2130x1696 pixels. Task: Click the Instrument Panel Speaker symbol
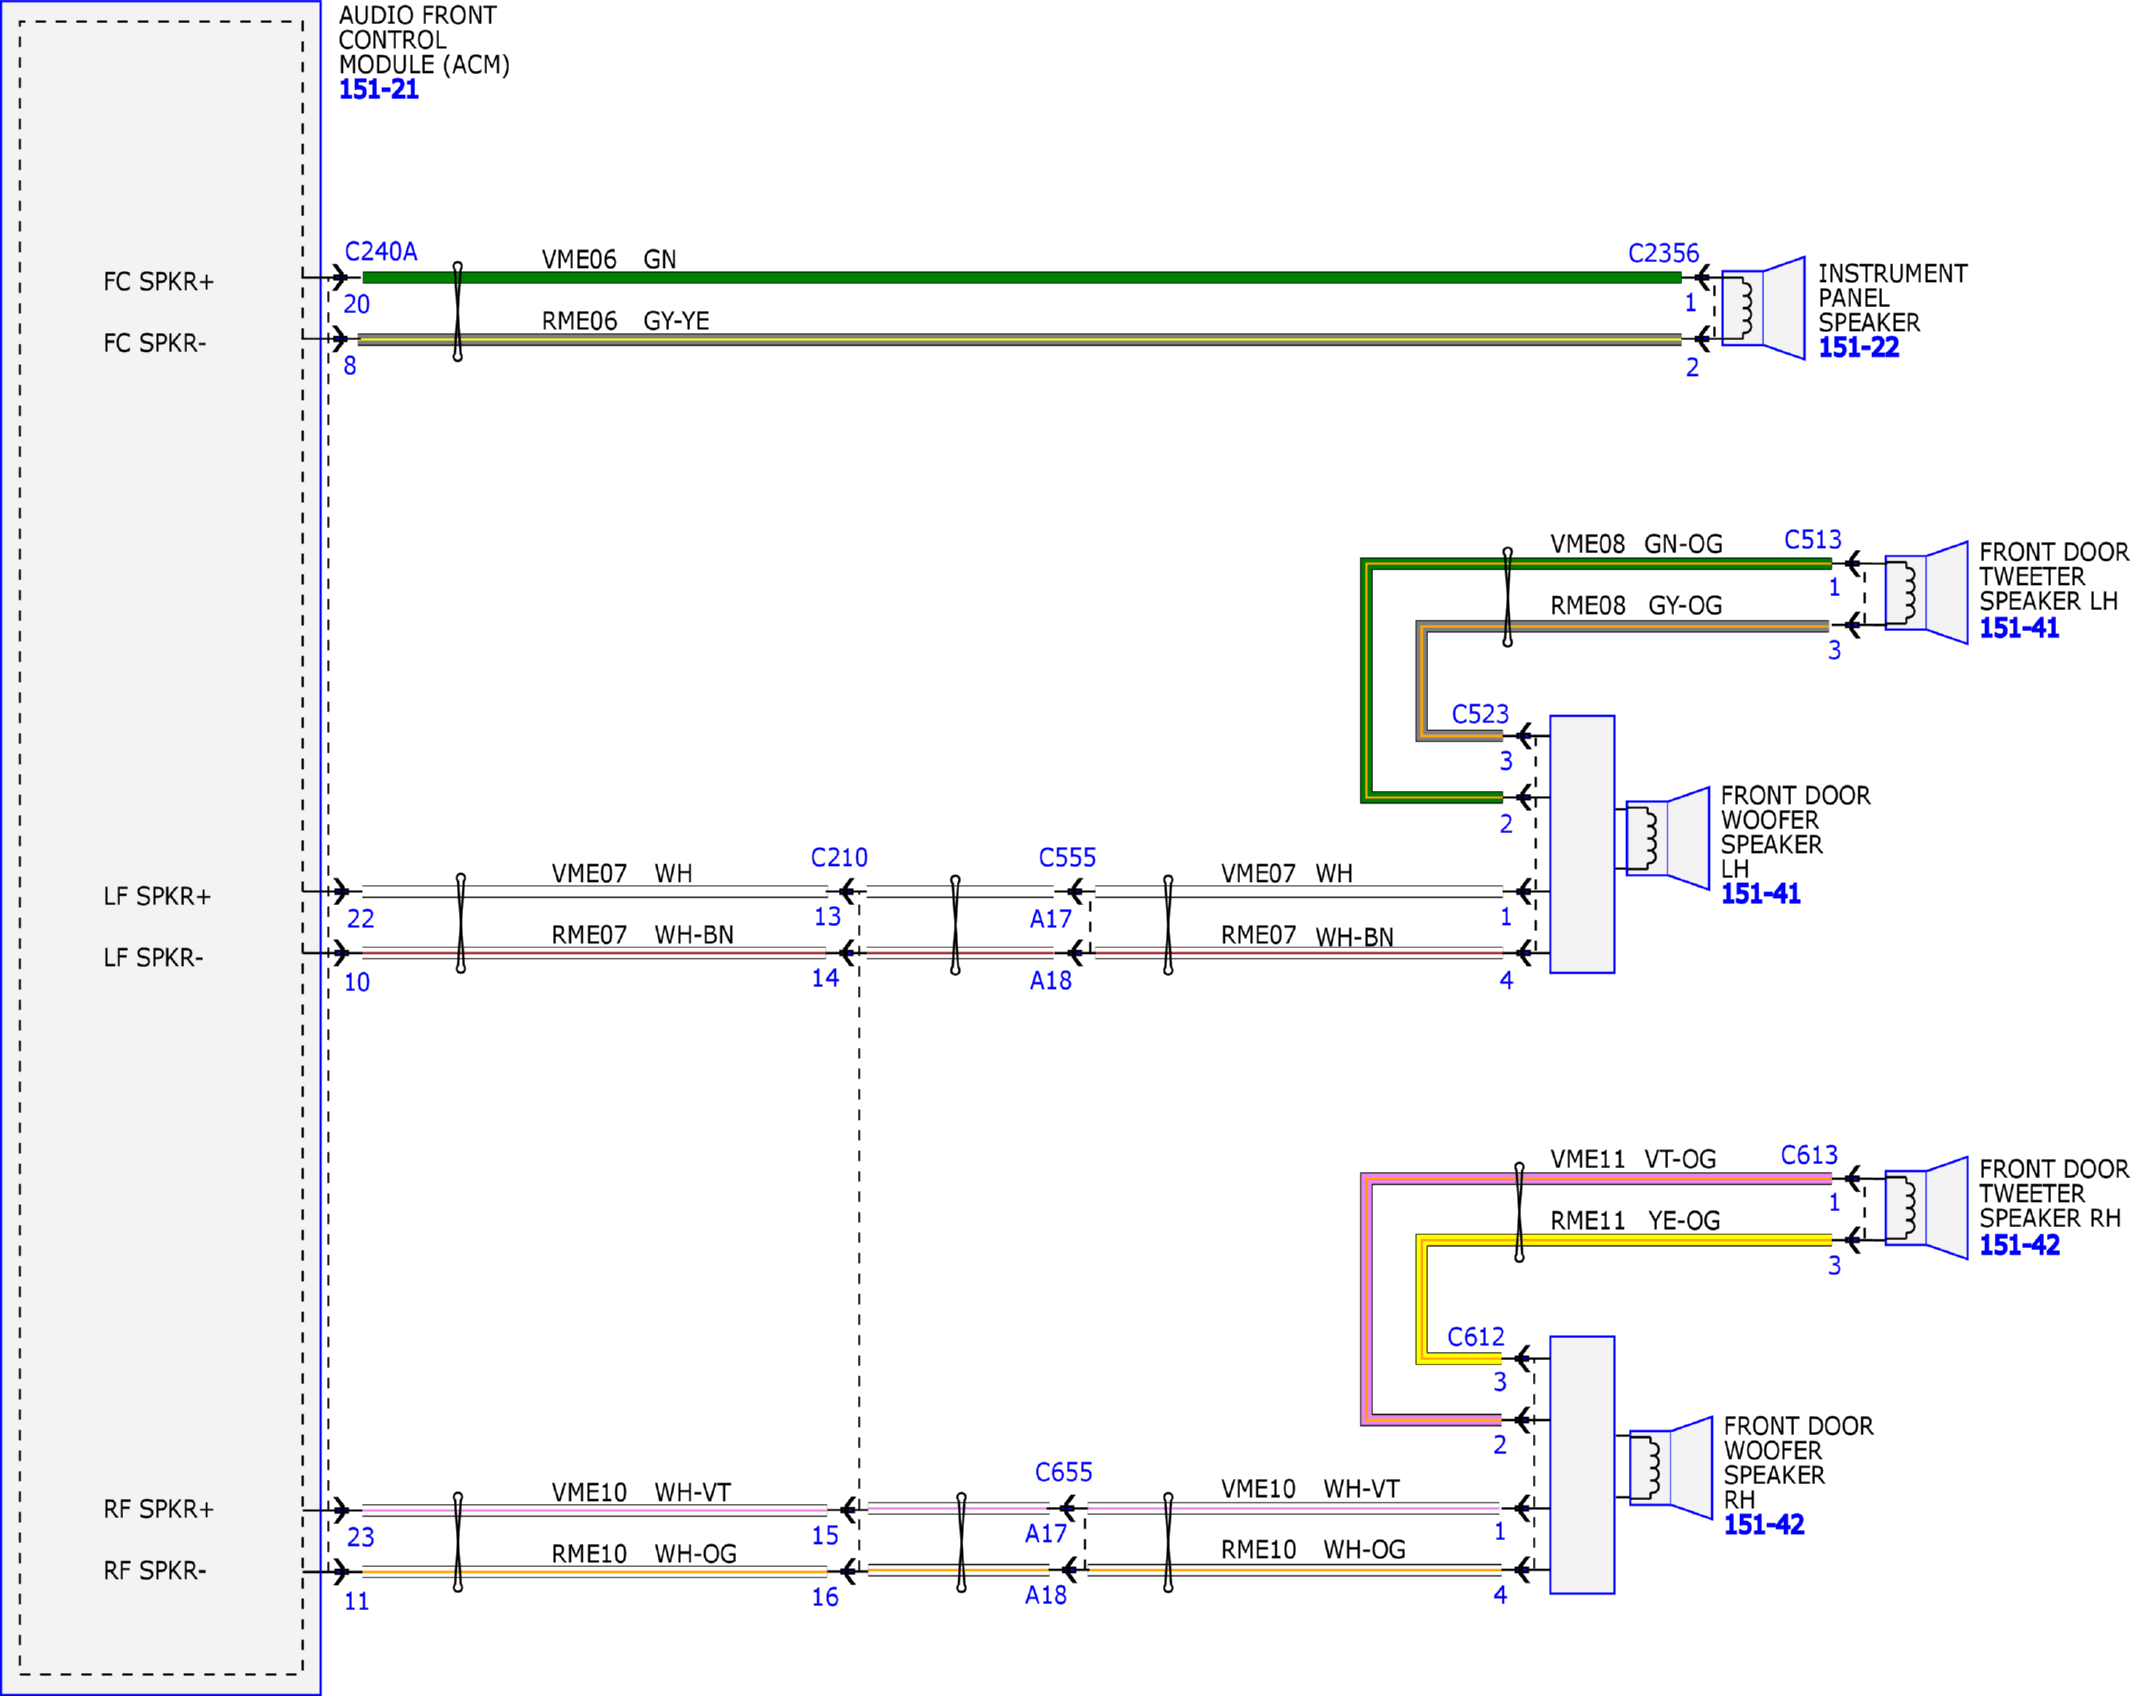[1763, 308]
